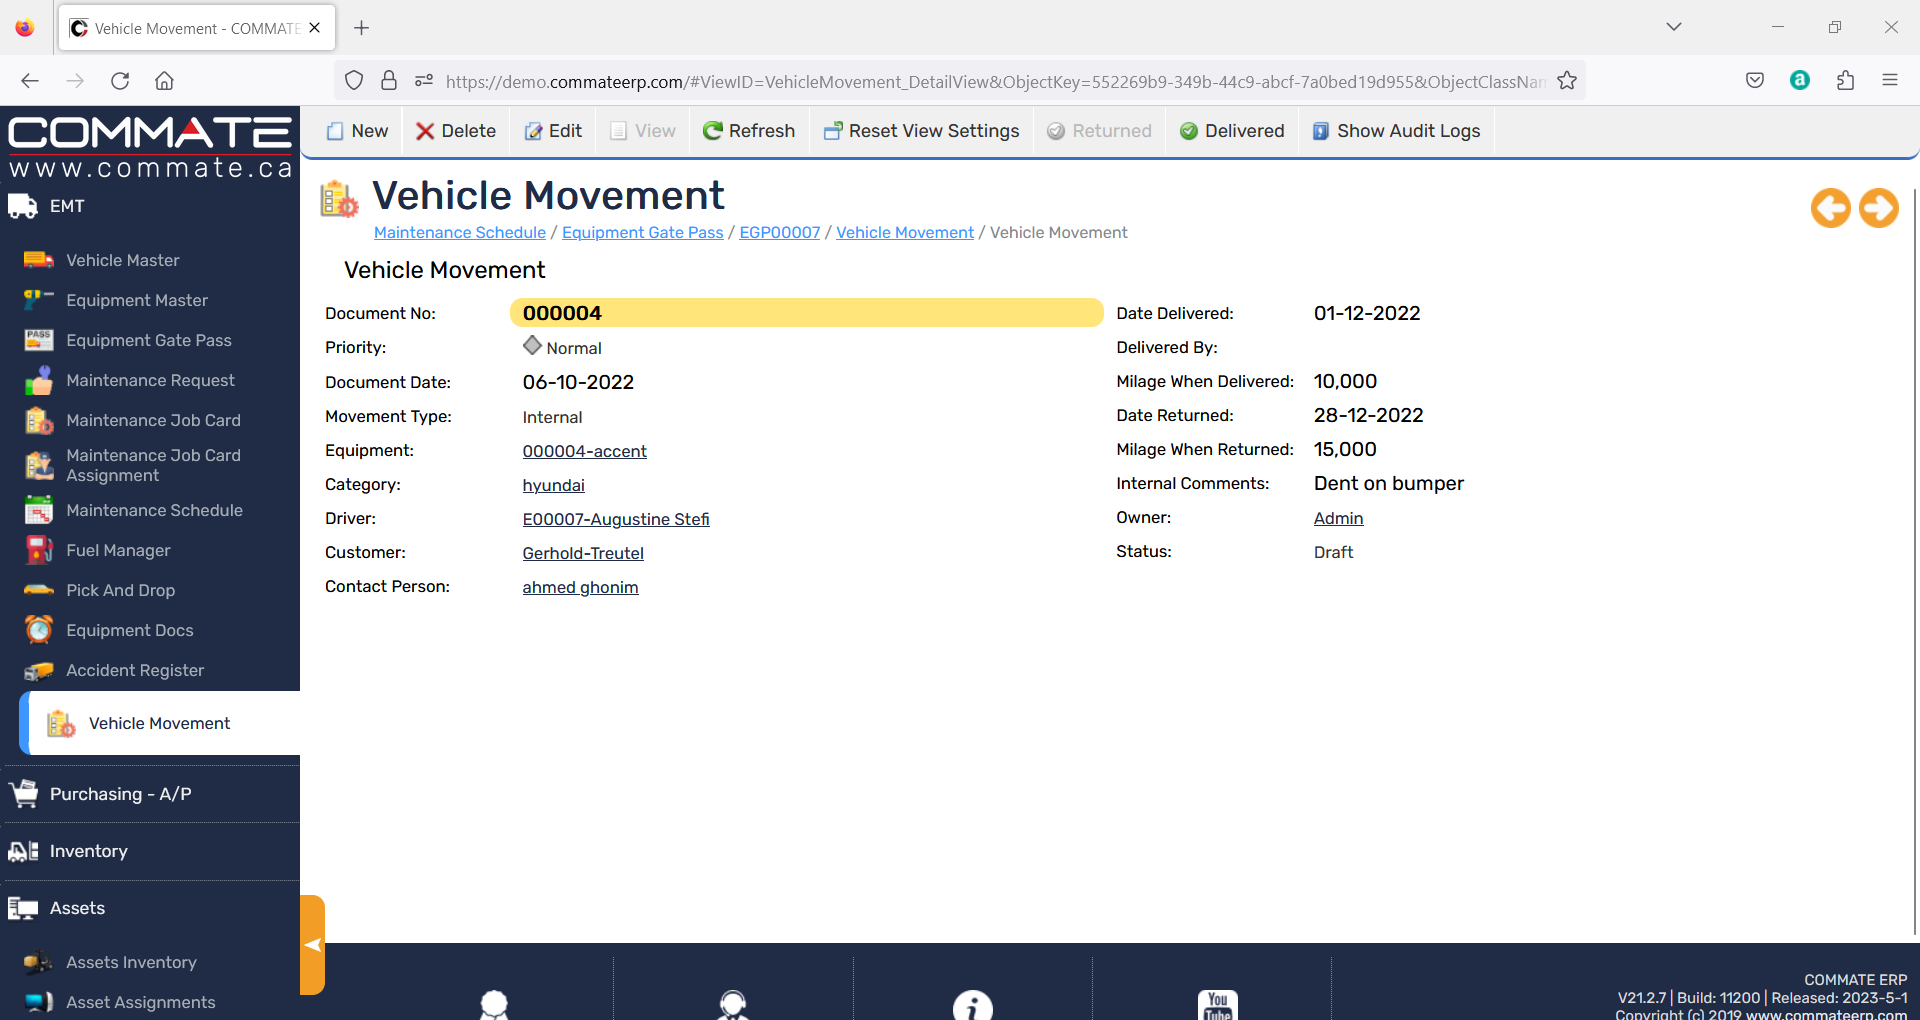1920x1020 pixels.
Task: Open Edit mode for the record
Action: (x=553, y=131)
